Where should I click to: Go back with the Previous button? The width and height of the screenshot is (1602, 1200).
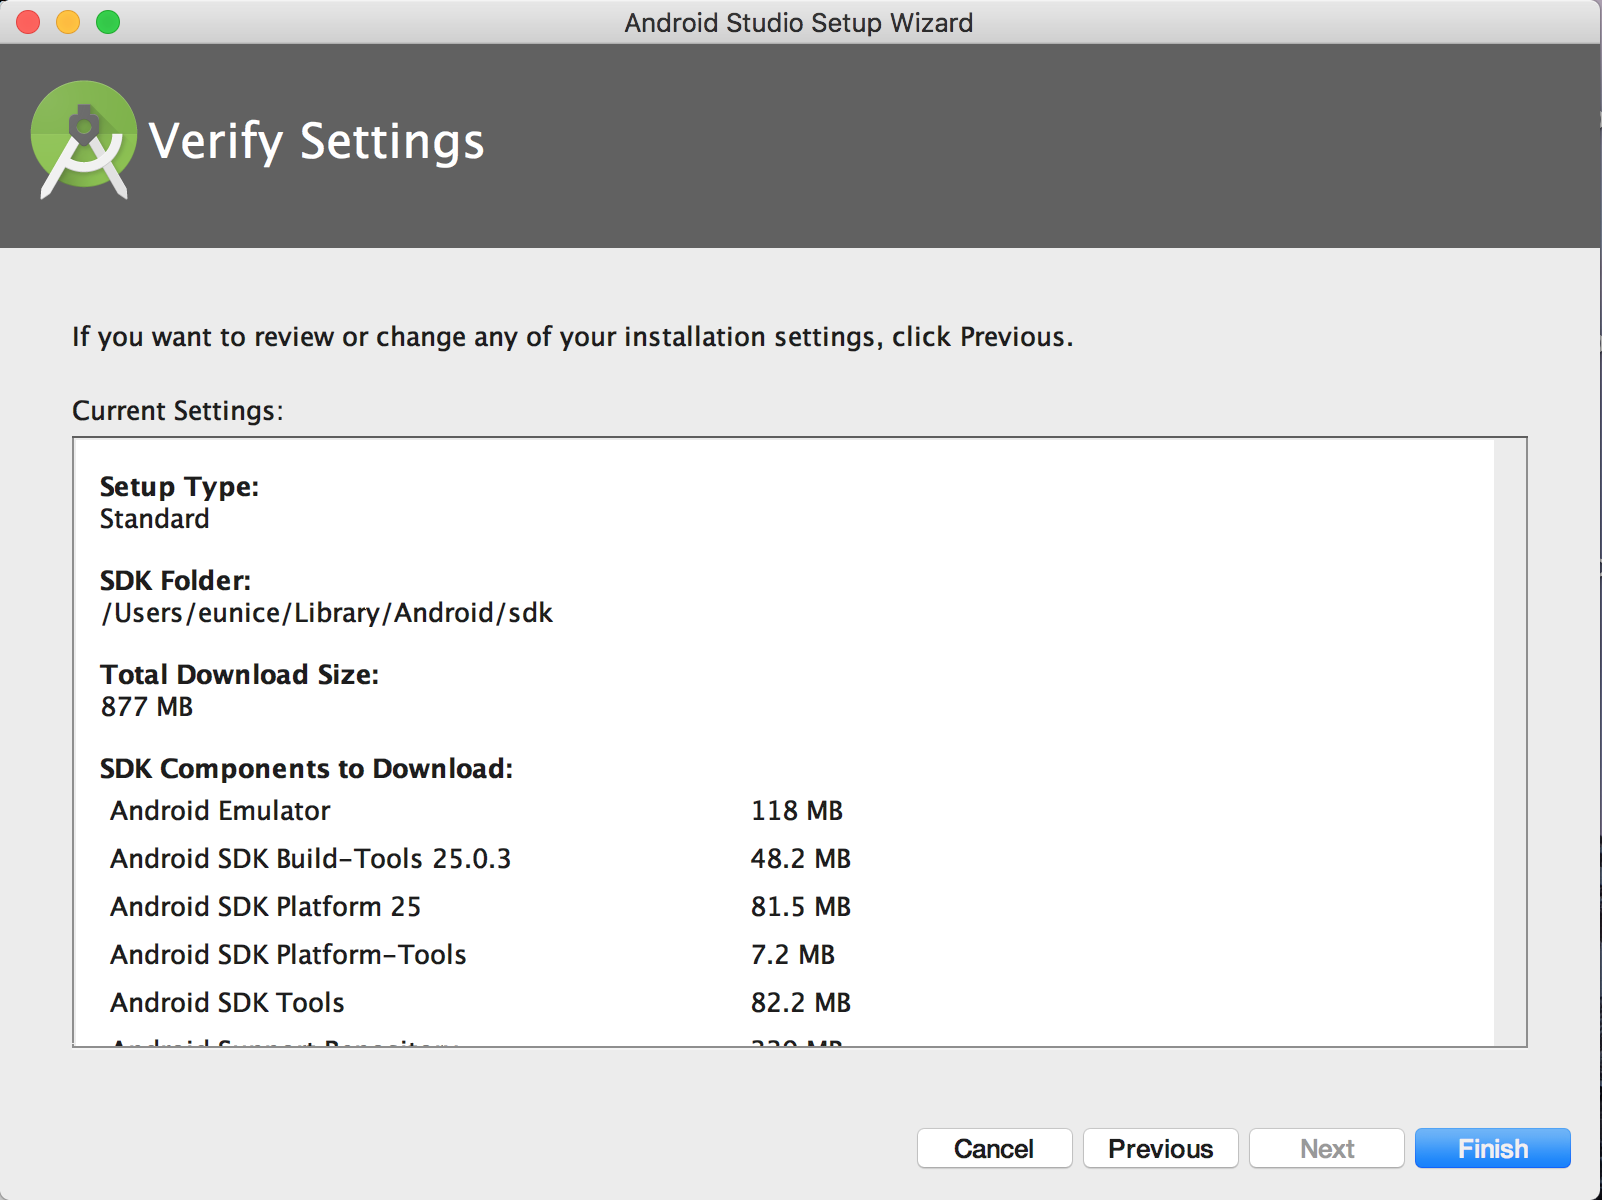click(x=1160, y=1148)
